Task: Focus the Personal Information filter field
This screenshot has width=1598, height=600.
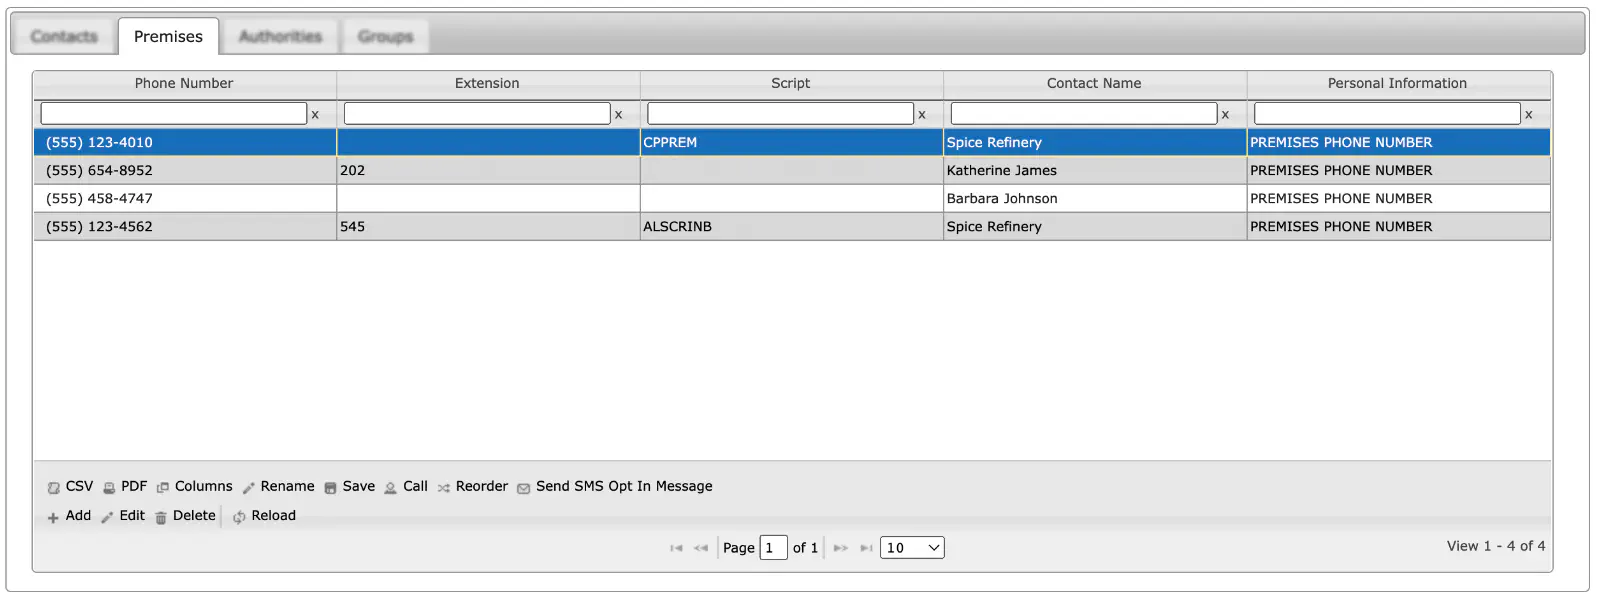Action: coord(1387,114)
